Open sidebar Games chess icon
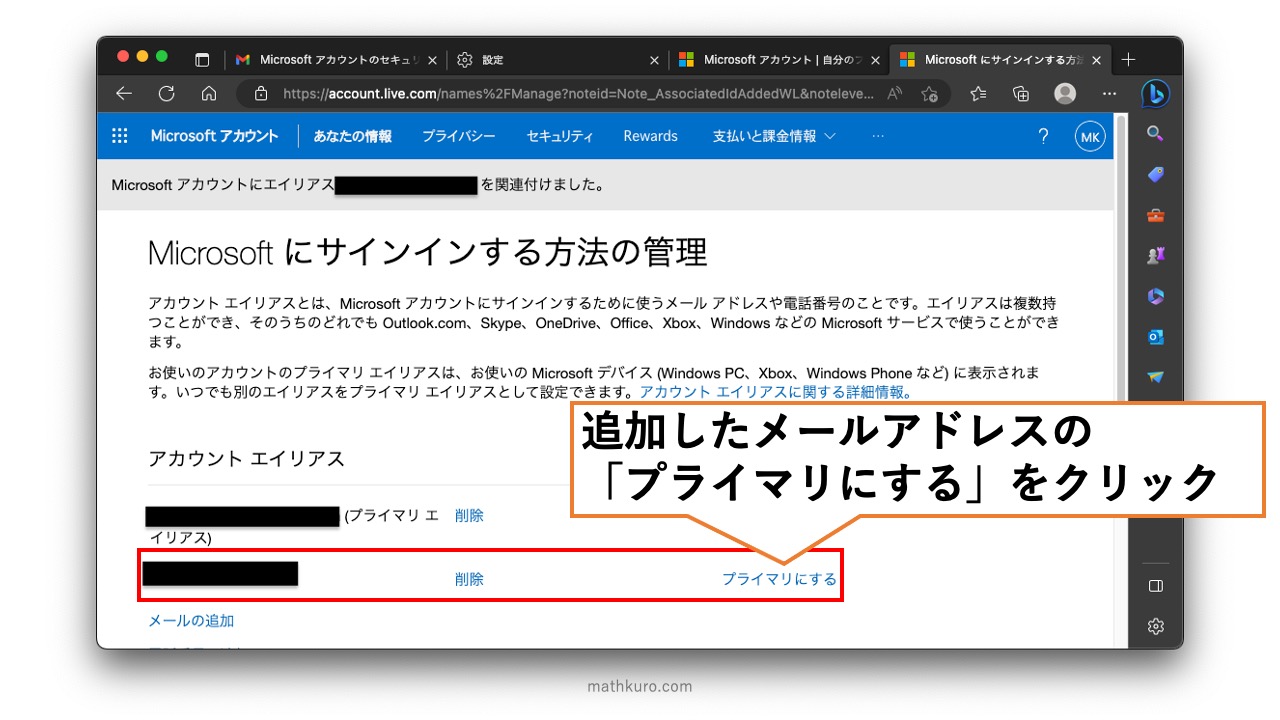 [x=1155, y=256]
